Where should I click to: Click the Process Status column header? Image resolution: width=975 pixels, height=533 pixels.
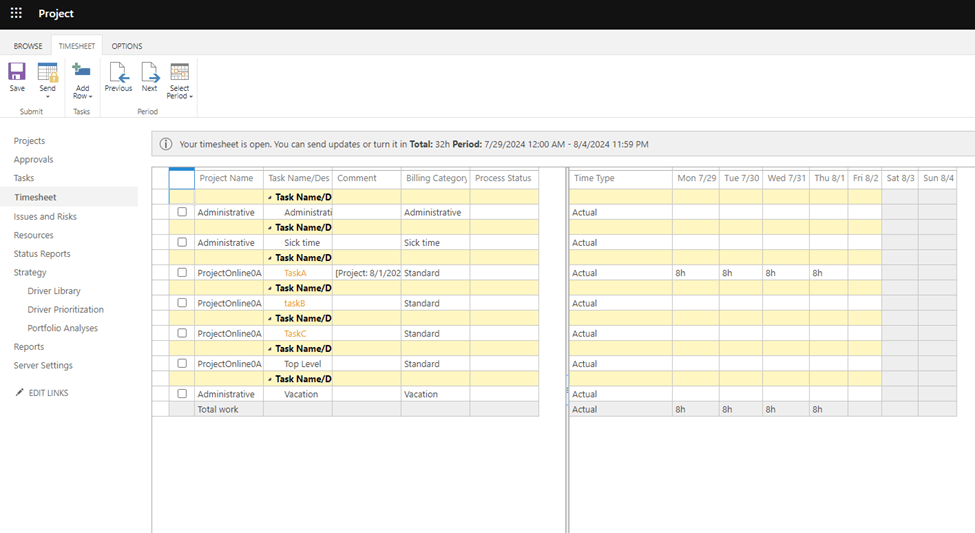pyautogui.click(x=504, y=178)
